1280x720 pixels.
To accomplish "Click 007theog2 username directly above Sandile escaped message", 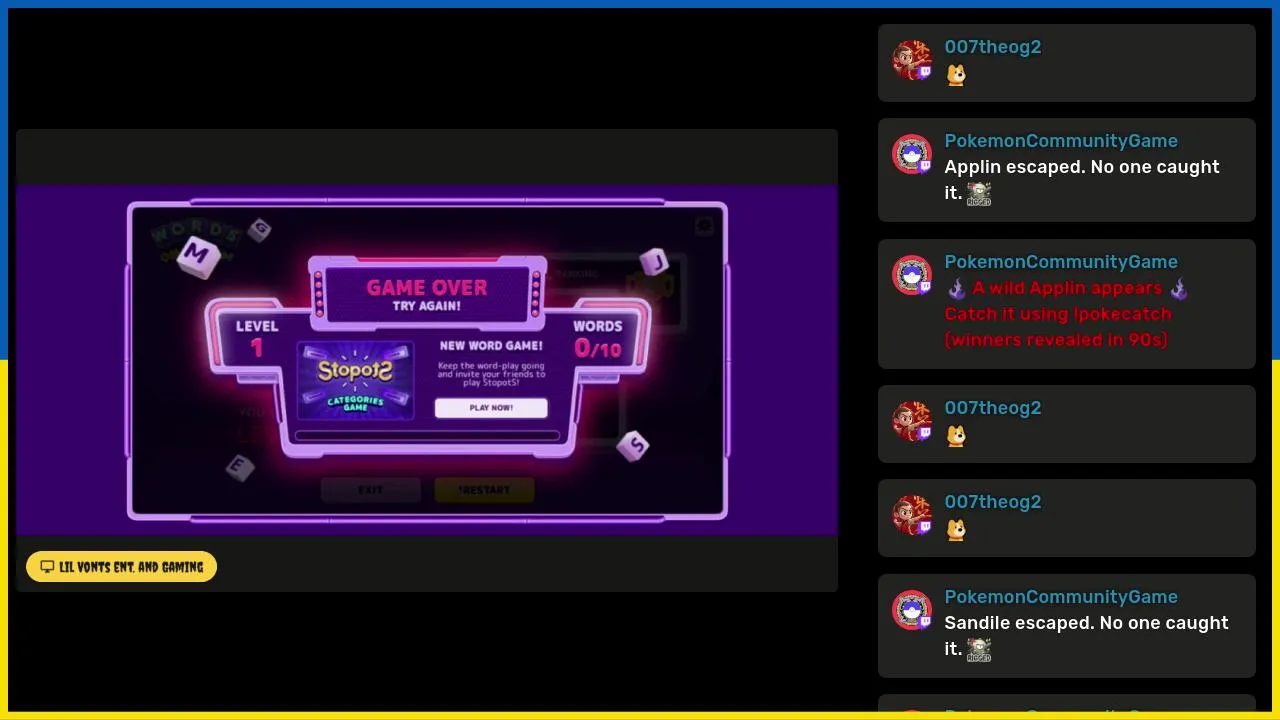I will click(993, 502).
